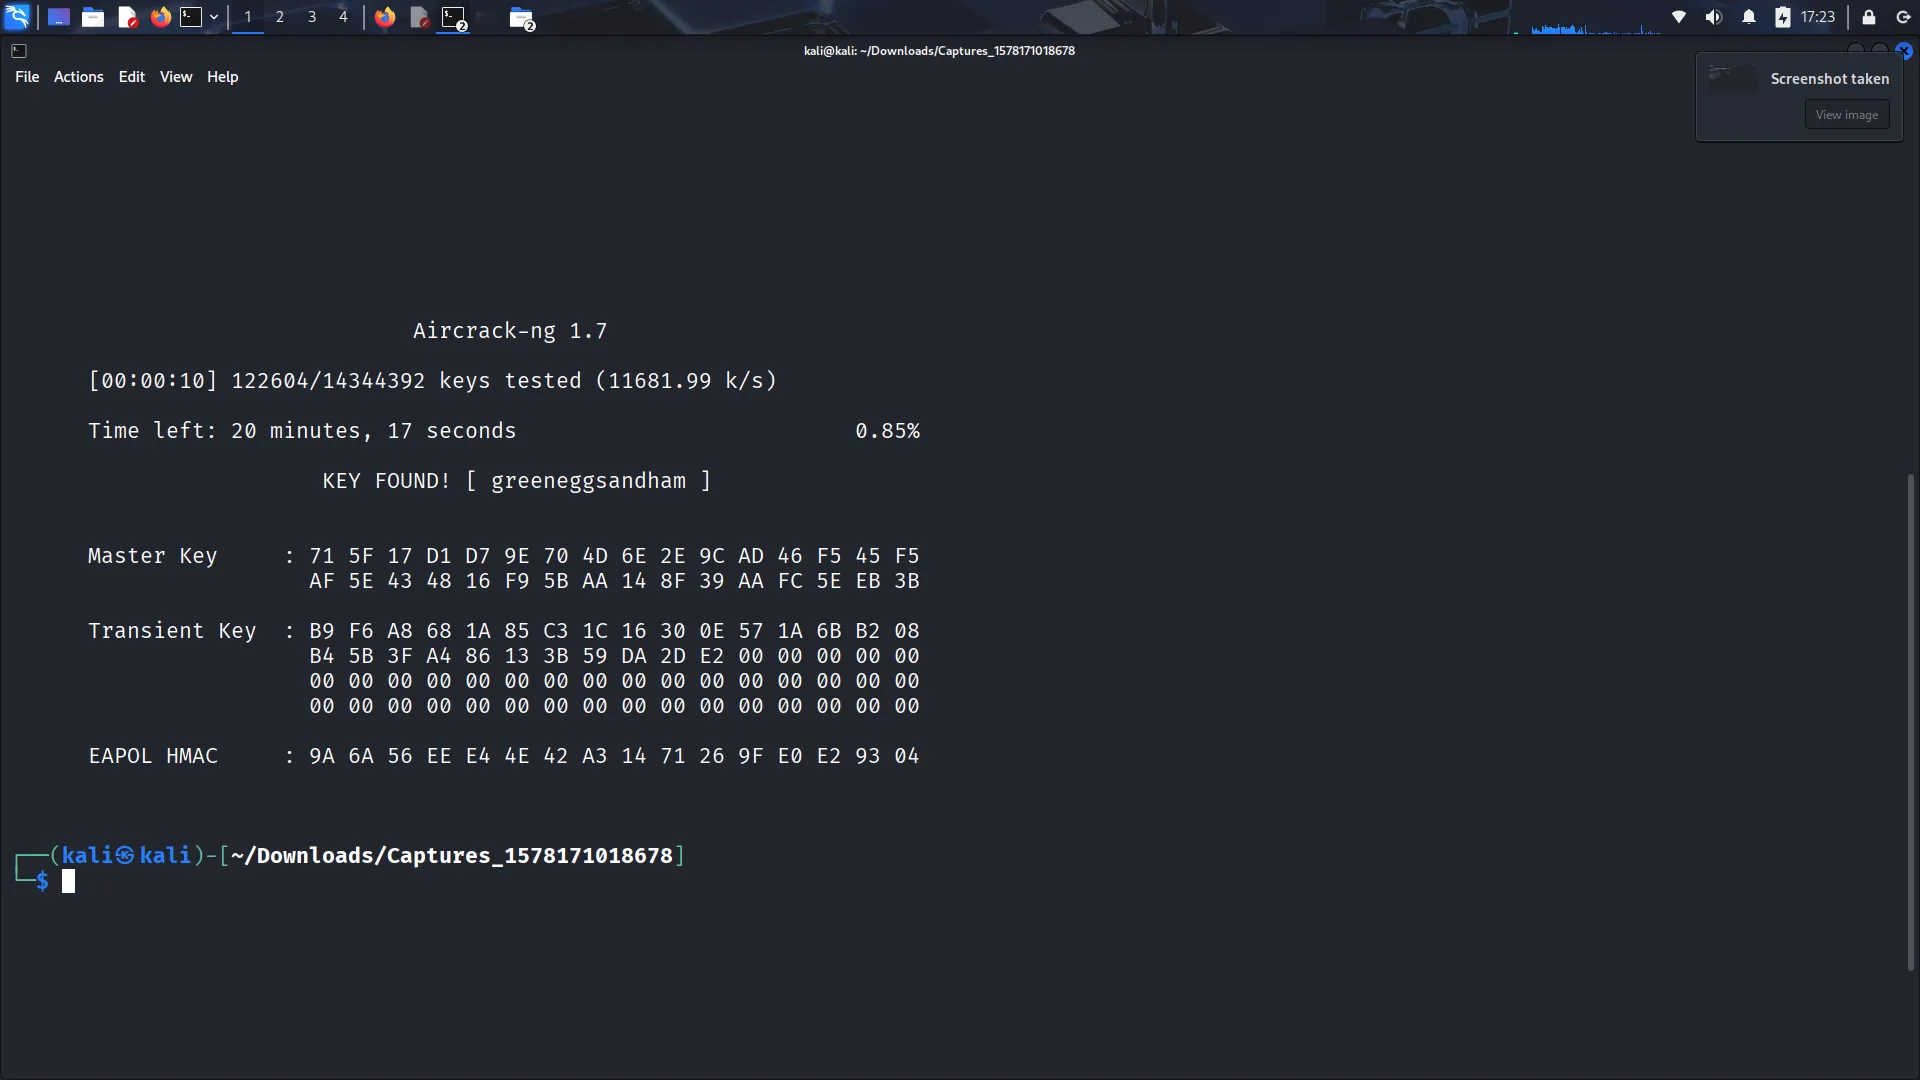The image size is (1920, 1080).
Task: Open the network connections tray icon
Action: click(1679, 17)
